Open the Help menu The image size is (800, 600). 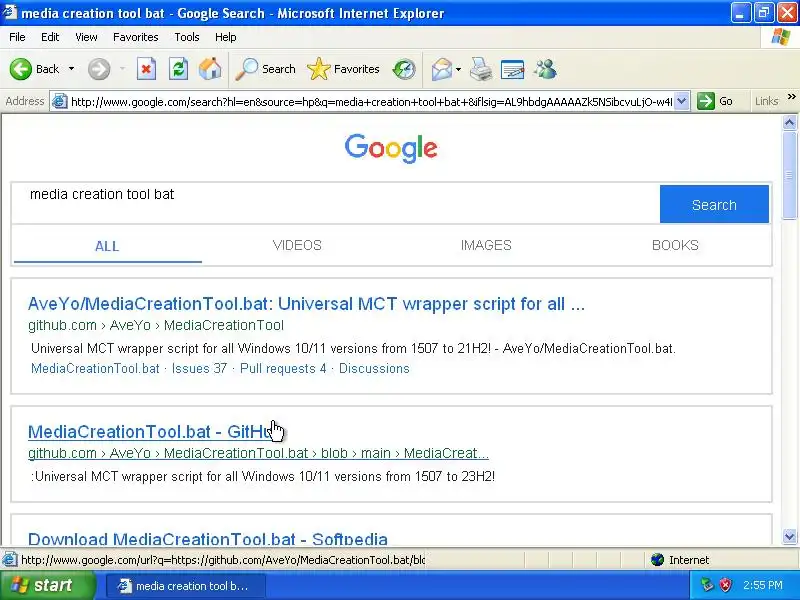click(226, 37)
